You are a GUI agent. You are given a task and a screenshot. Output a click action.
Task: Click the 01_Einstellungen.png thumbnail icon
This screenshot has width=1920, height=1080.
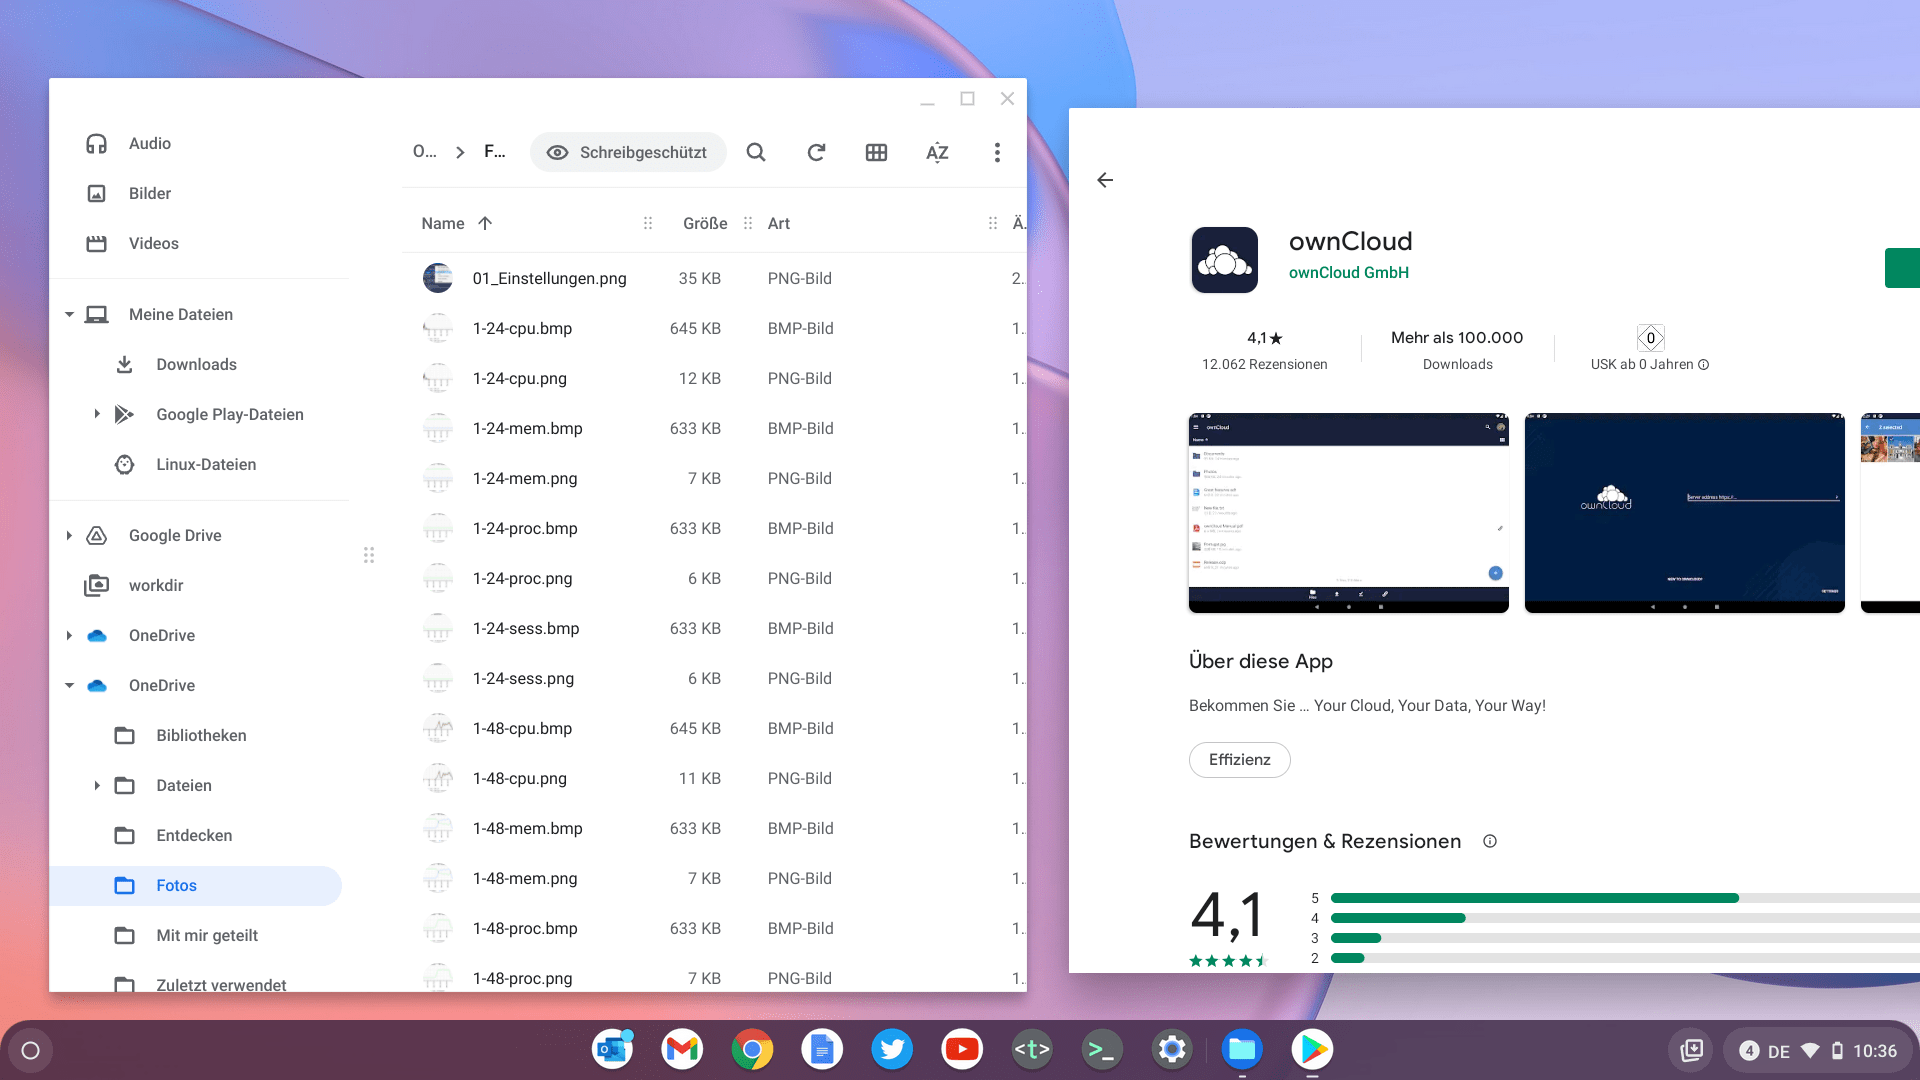(x=438, y=278)
